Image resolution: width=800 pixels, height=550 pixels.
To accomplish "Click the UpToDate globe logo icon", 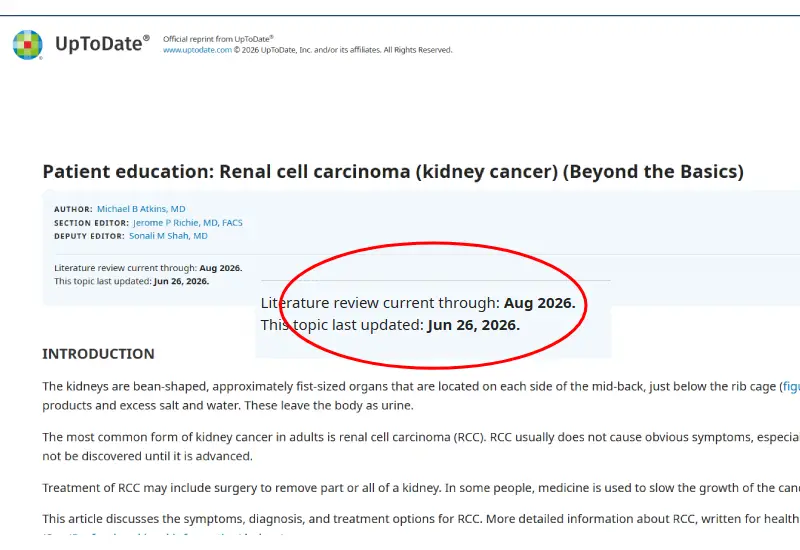I will [x=28, y=45].
